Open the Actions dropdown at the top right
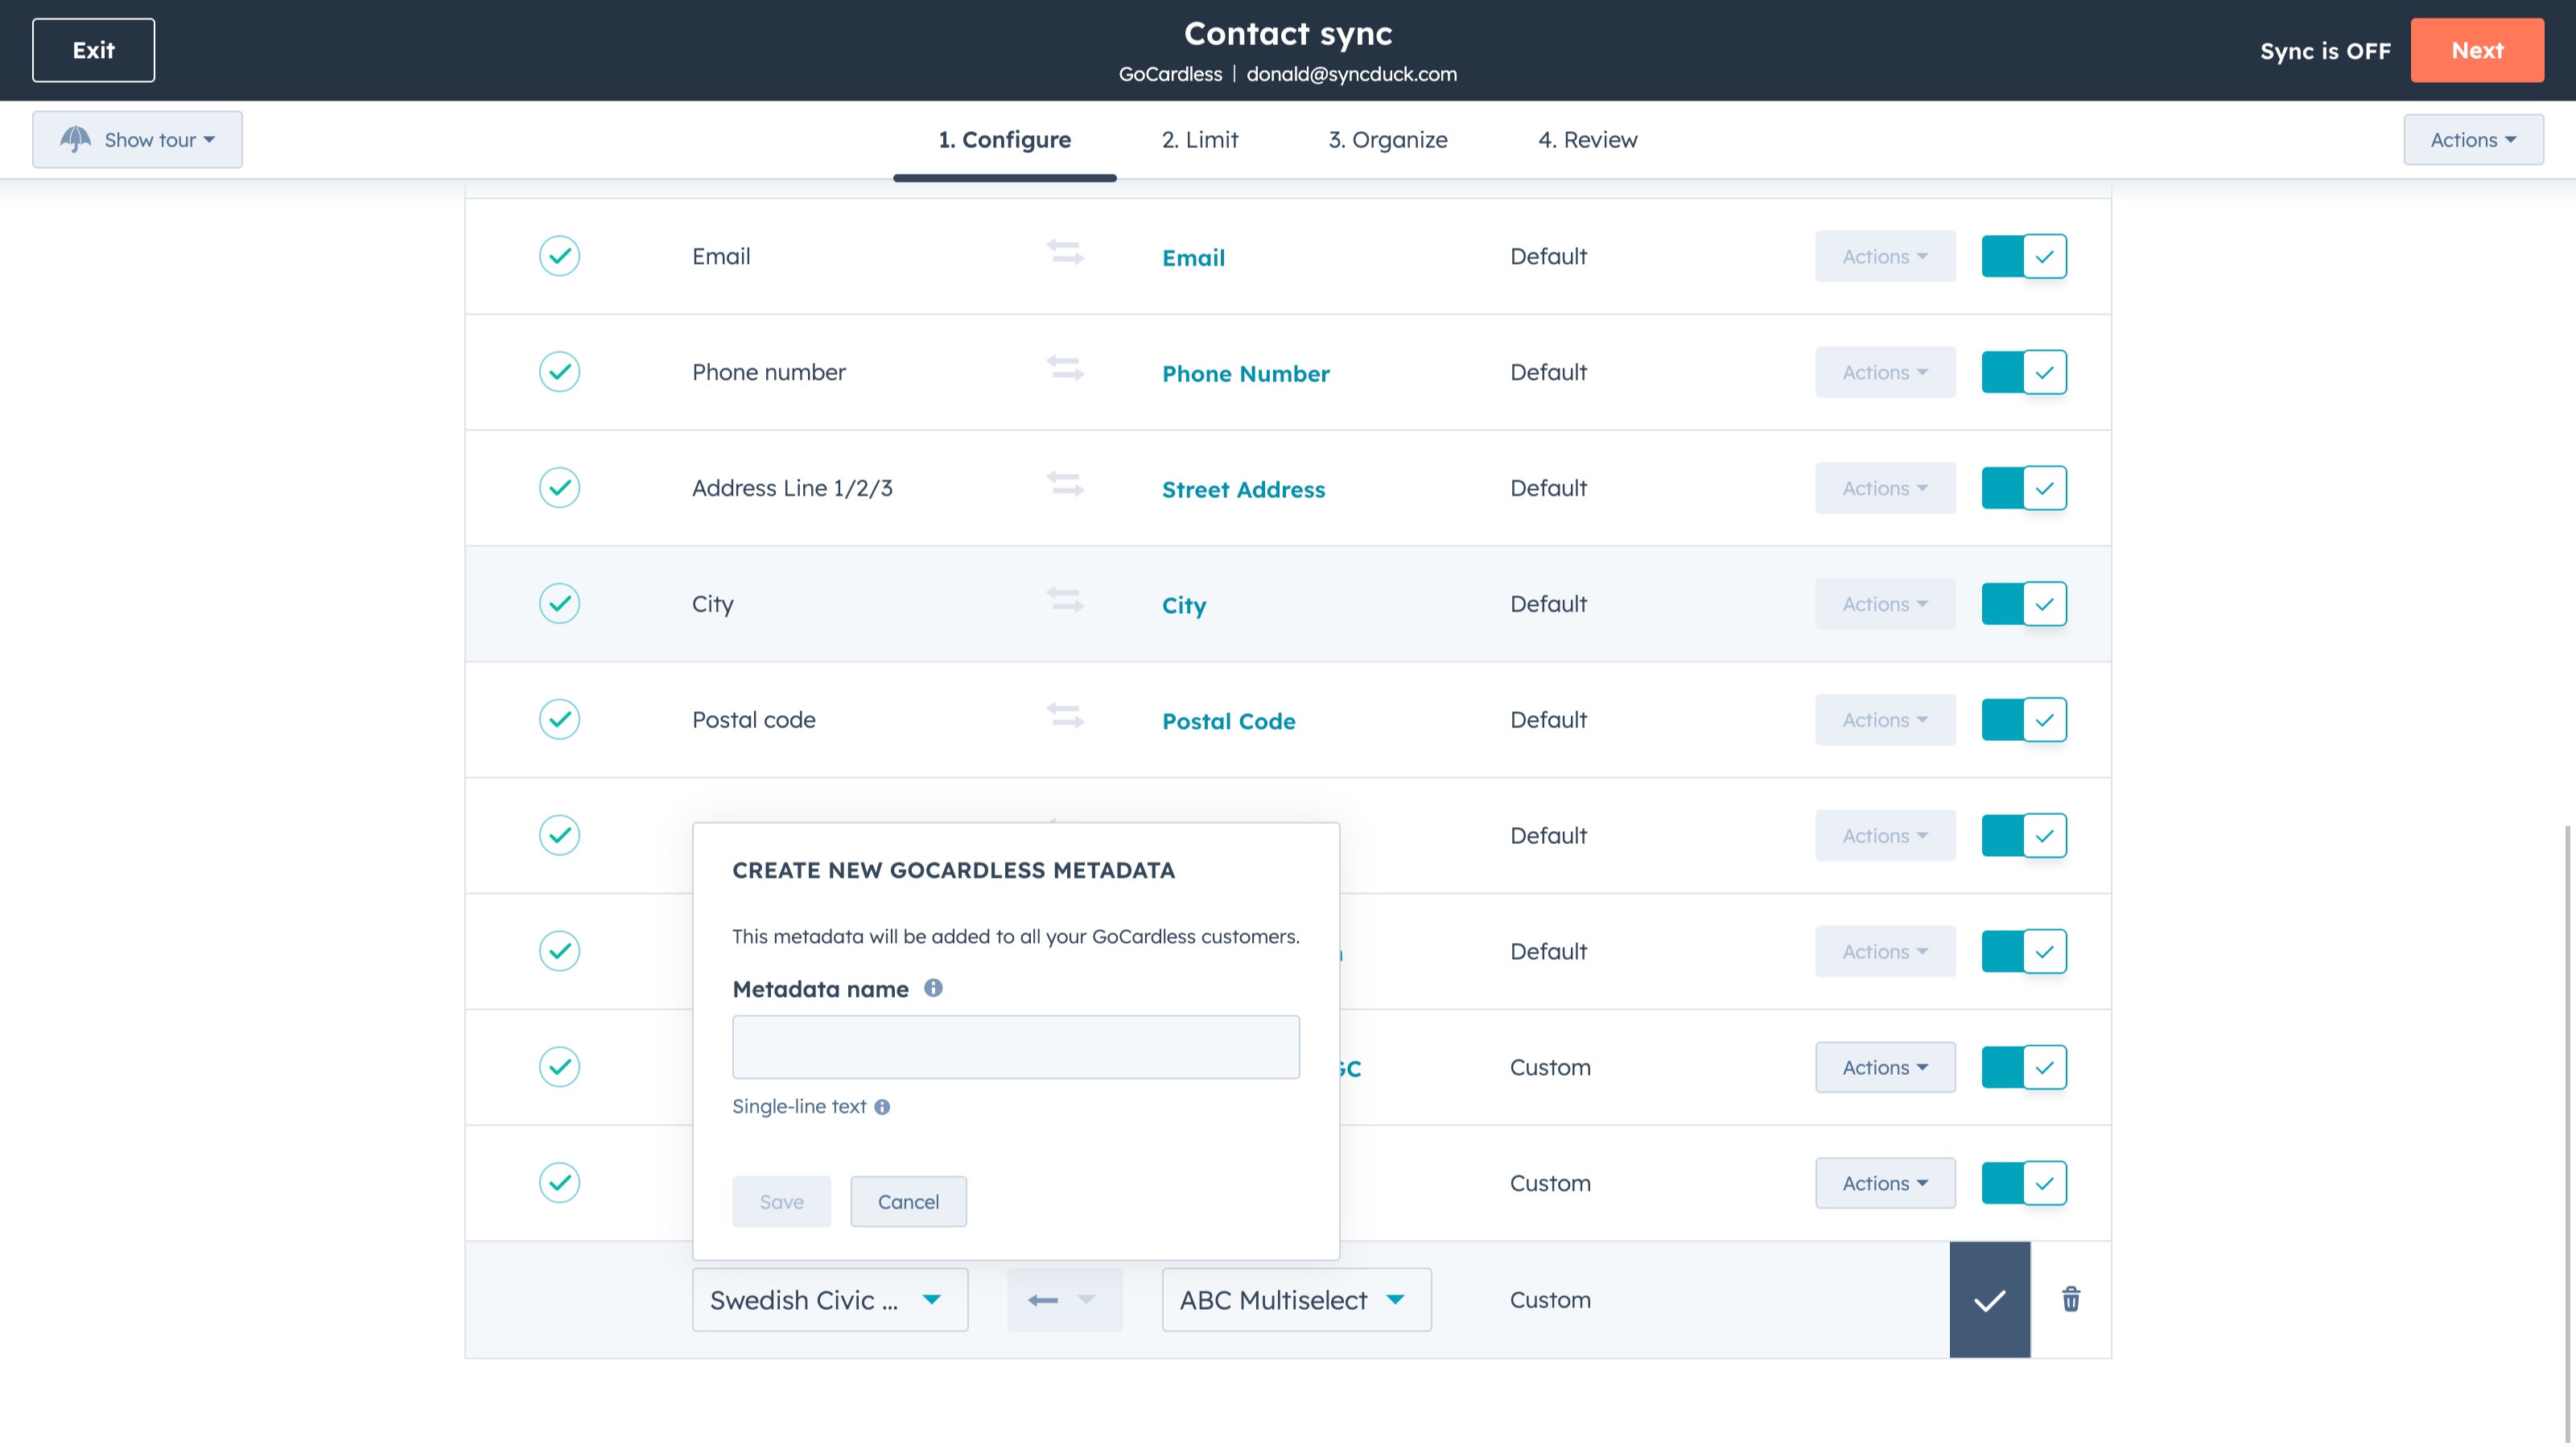 pyautogui.click(x=2473, y=139)
